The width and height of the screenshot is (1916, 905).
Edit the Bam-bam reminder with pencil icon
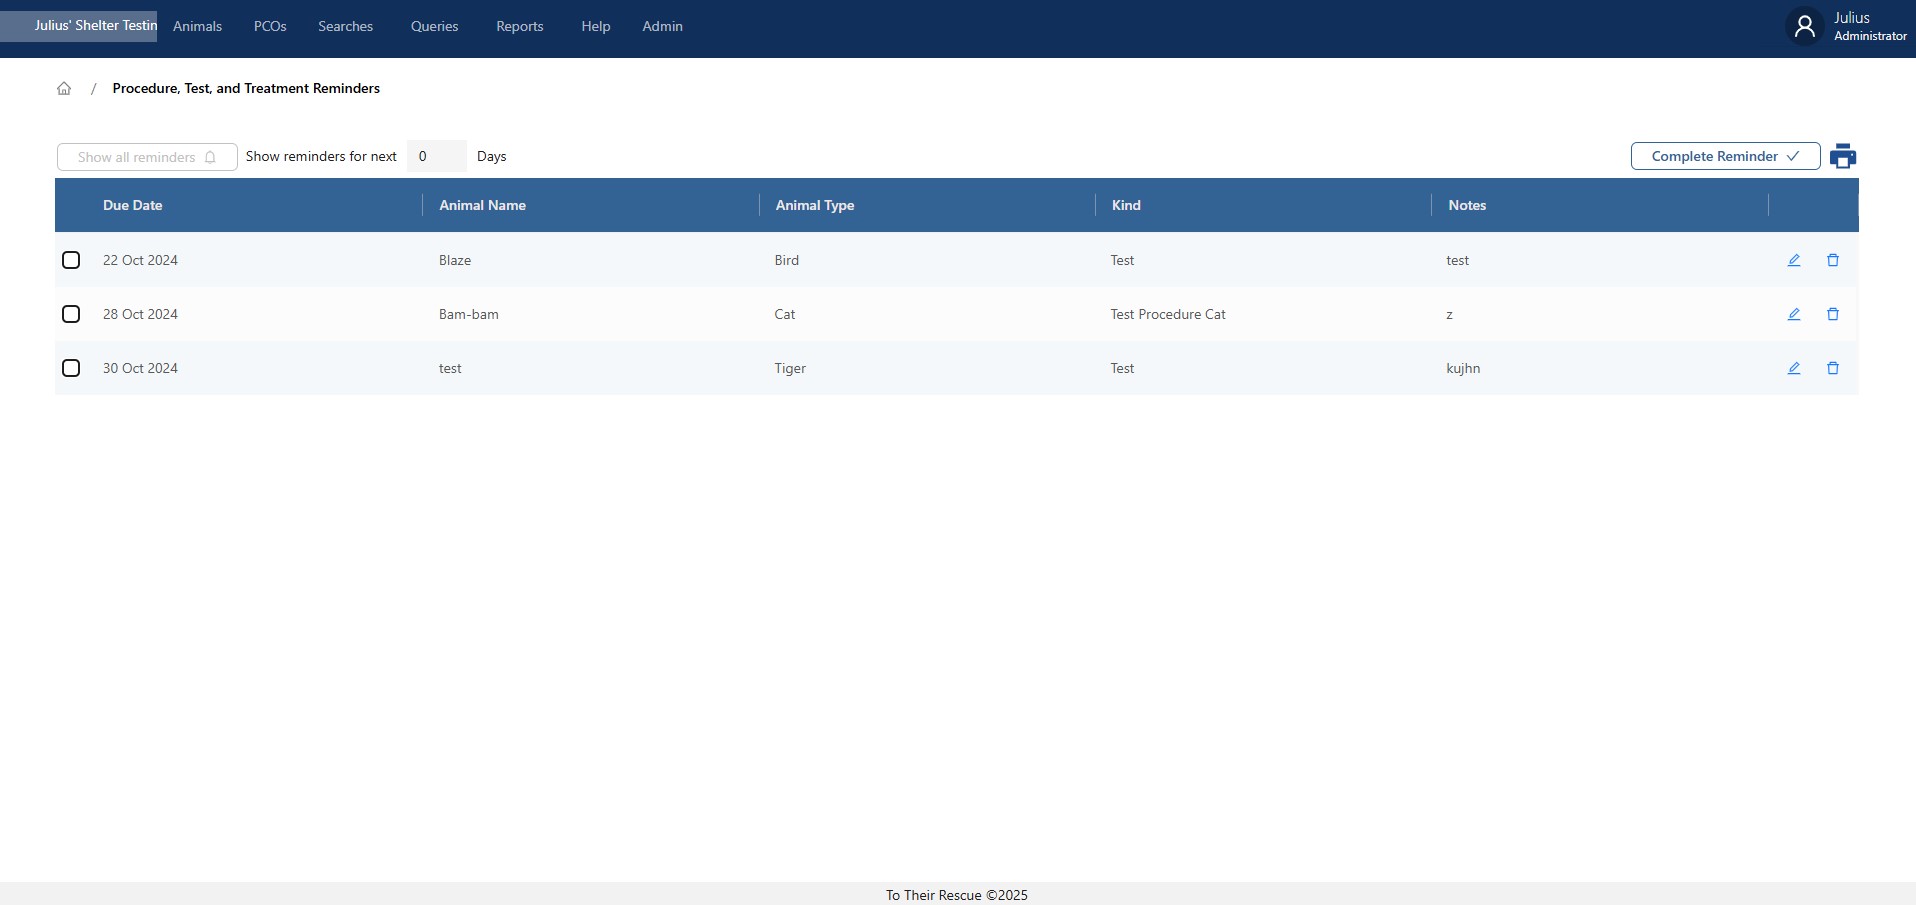coord(1793,314)
